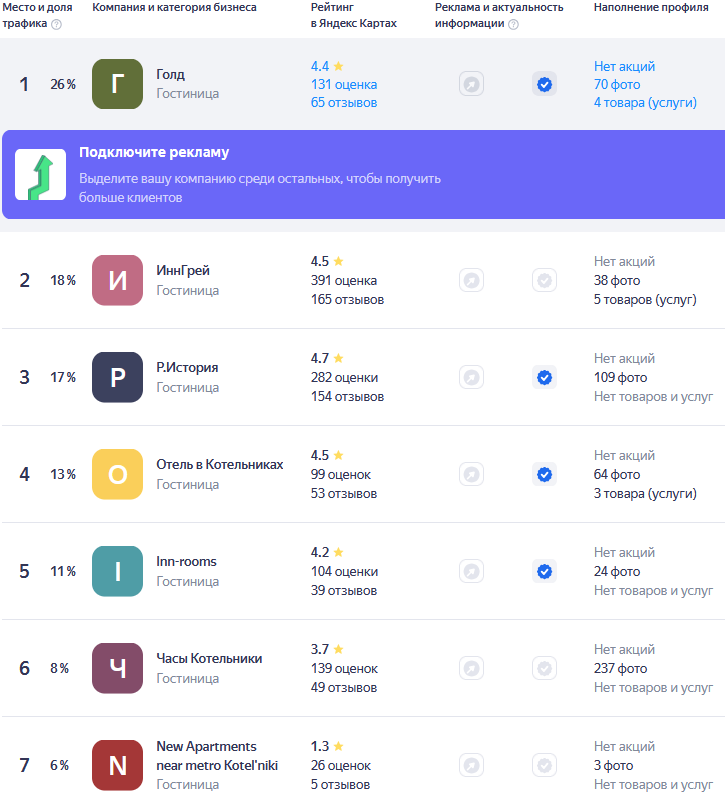Screen dimensions: 725x805
Task: Click '64 фото' in Отель в Котельниках row
Action: point(617,474)
